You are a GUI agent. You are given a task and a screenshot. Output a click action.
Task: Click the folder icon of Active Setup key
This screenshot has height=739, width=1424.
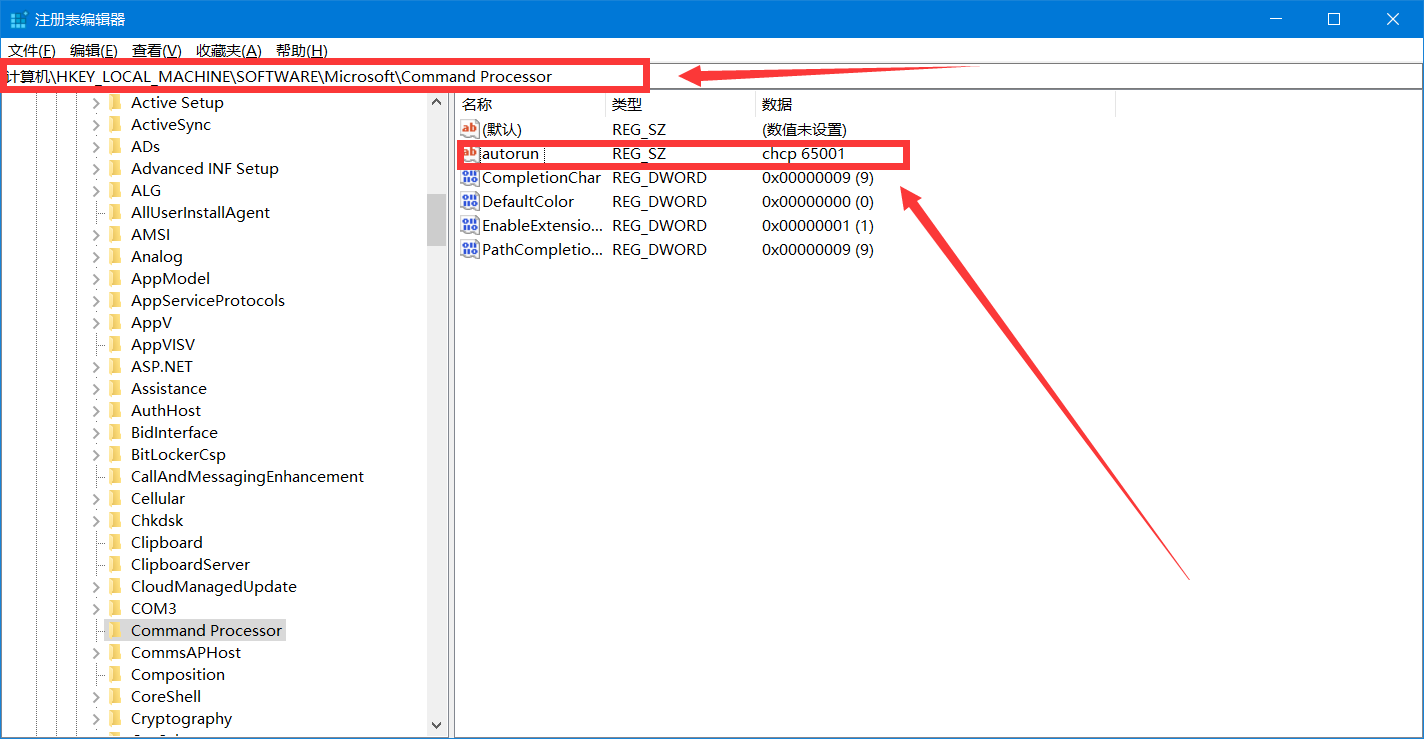click(115, 102)
